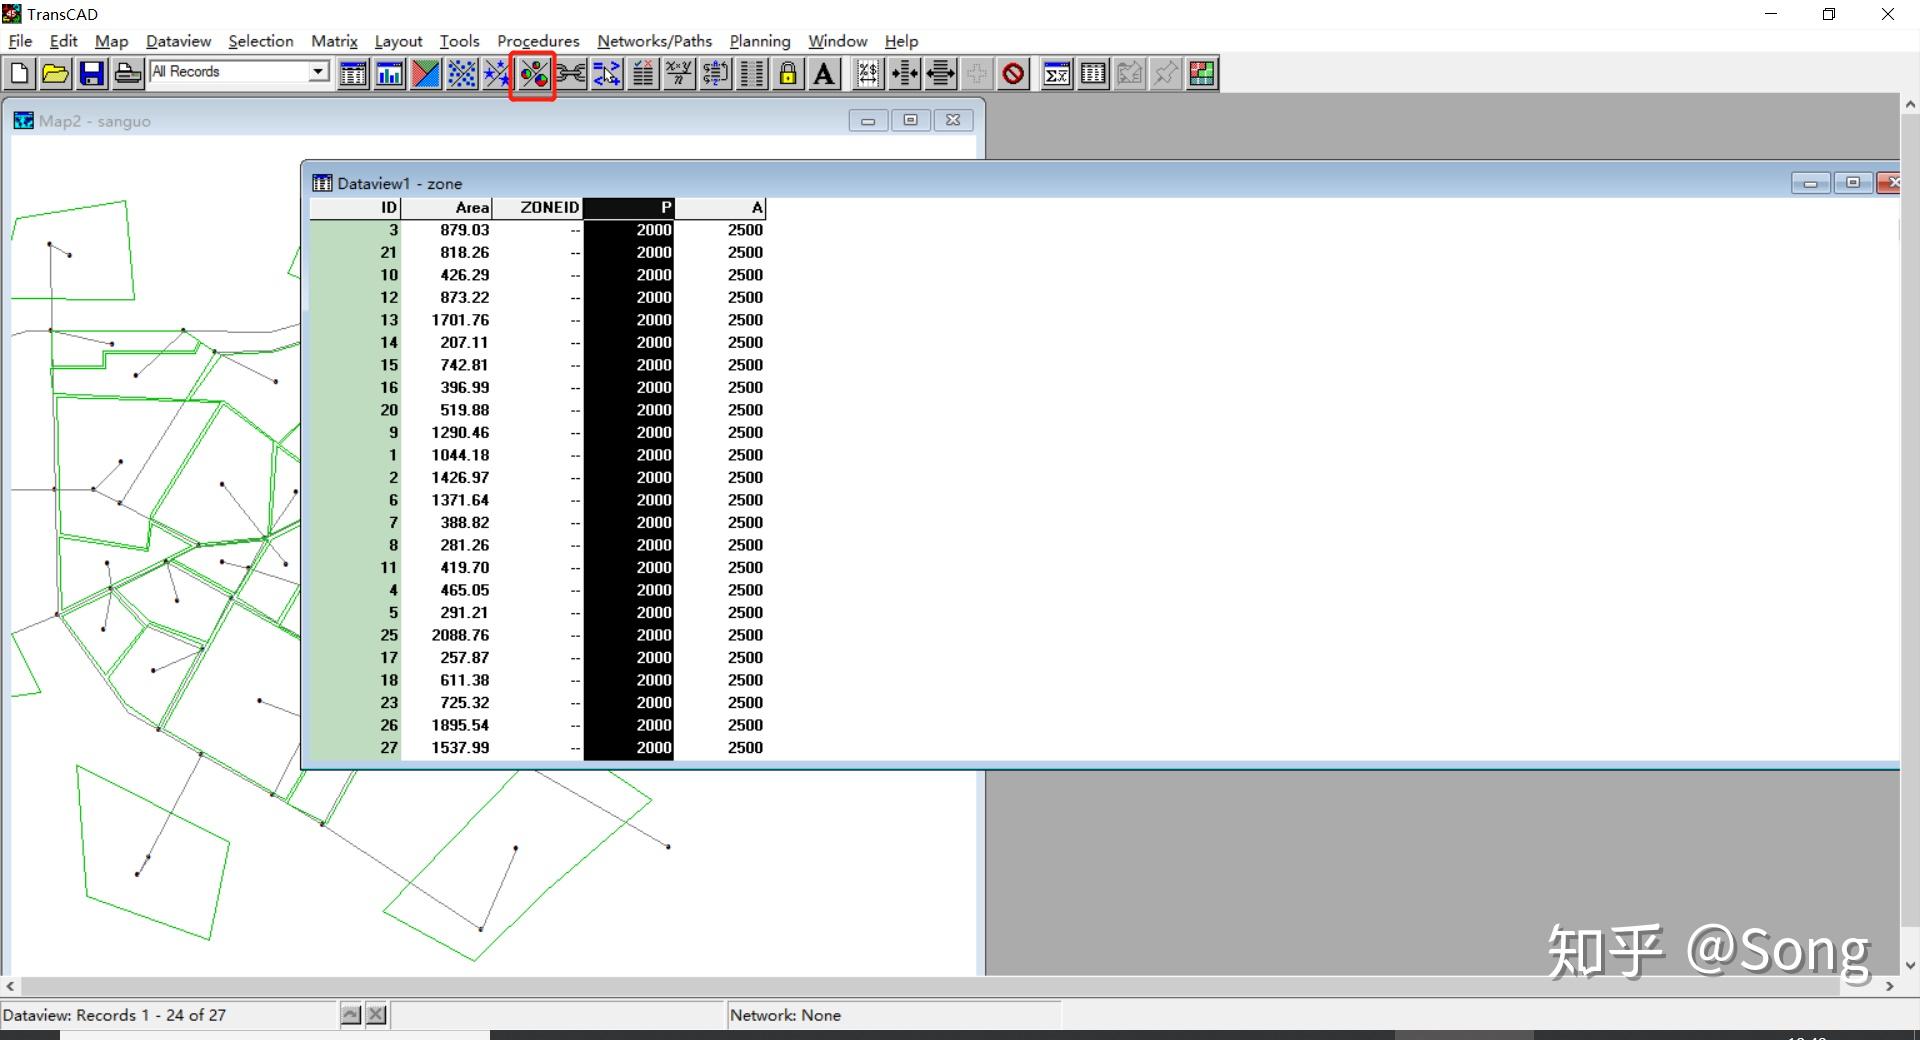Click Area cell 2088.76

point(446,635)
